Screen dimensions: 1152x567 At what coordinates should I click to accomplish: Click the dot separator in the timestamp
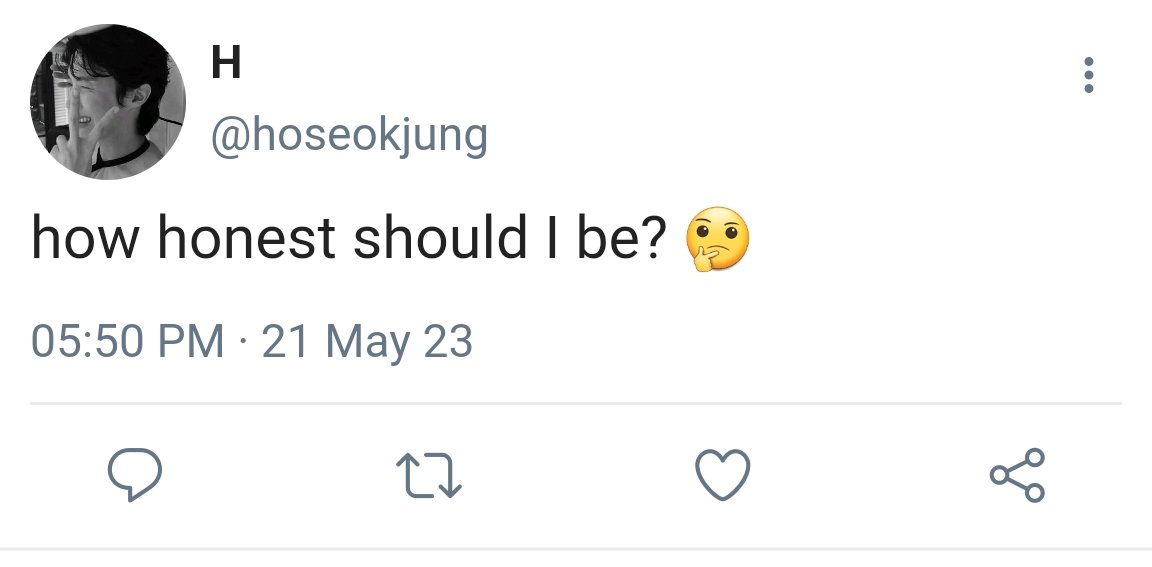243,344
